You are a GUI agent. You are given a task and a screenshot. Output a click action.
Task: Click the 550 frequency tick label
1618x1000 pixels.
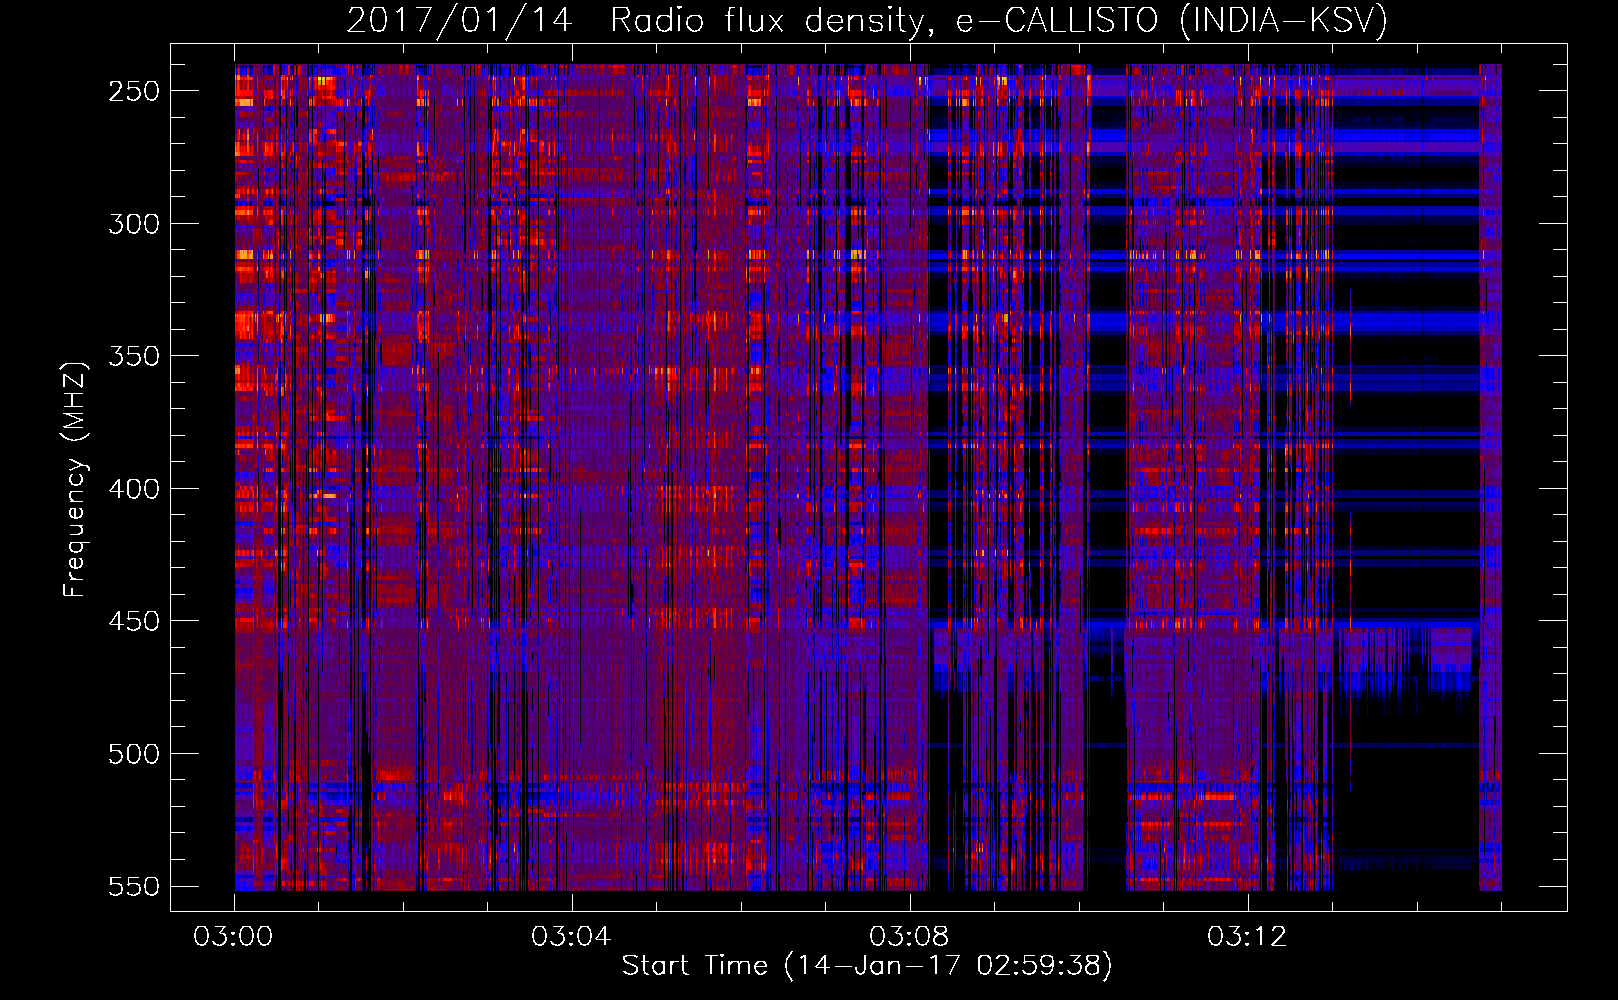[134, 886]
